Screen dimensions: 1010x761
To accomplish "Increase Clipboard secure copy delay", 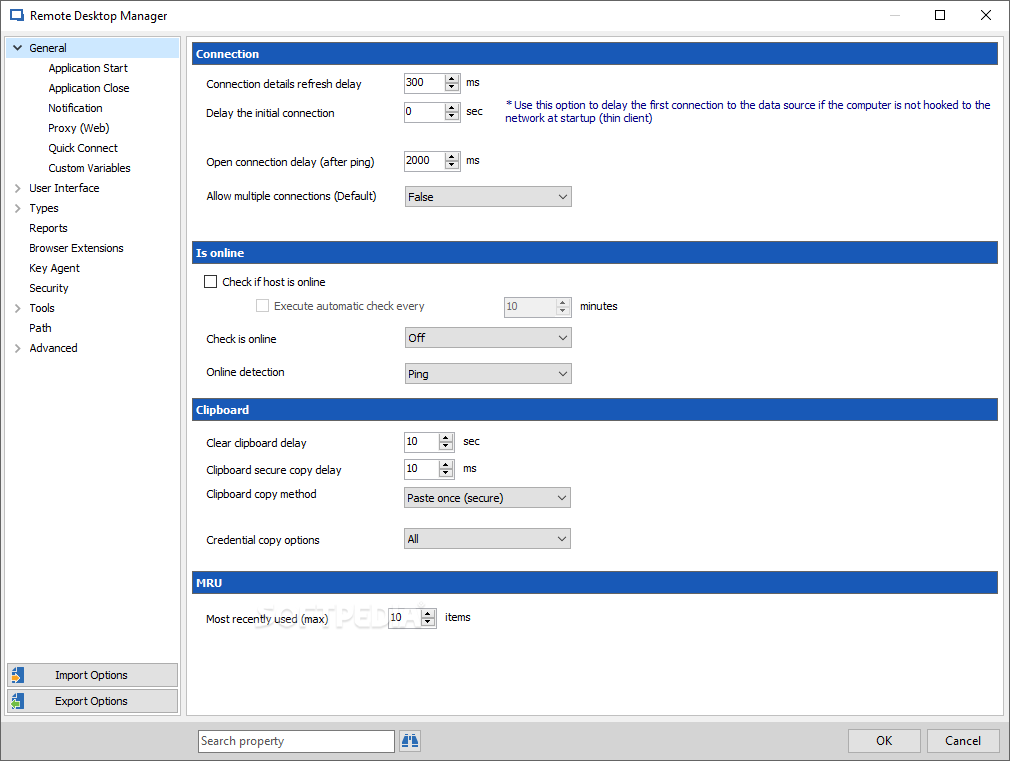I will click(446, 465).
